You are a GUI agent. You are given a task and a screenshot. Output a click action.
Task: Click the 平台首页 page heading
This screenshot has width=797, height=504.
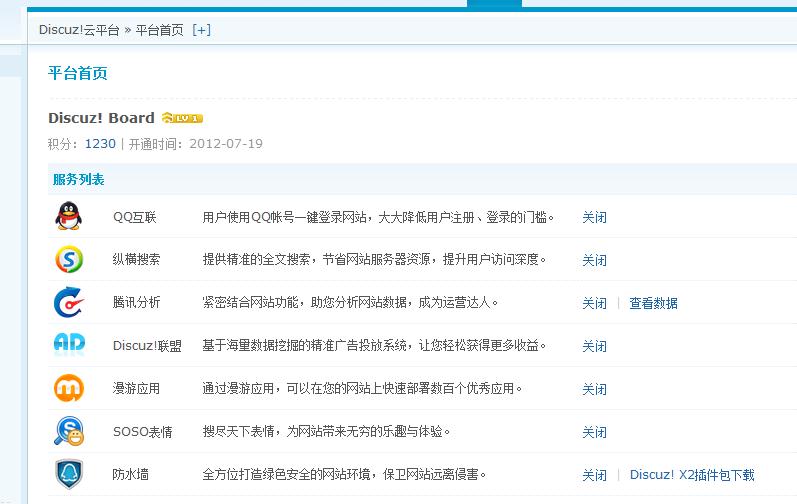[x=78, y=73]
